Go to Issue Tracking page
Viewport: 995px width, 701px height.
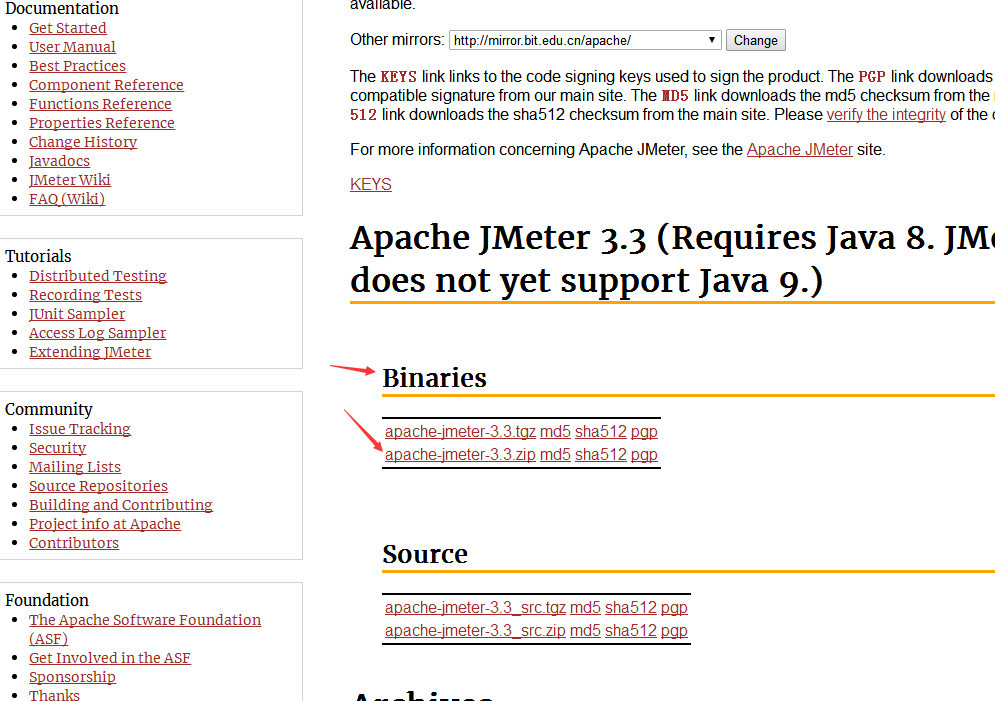click(x=80, y=429)
